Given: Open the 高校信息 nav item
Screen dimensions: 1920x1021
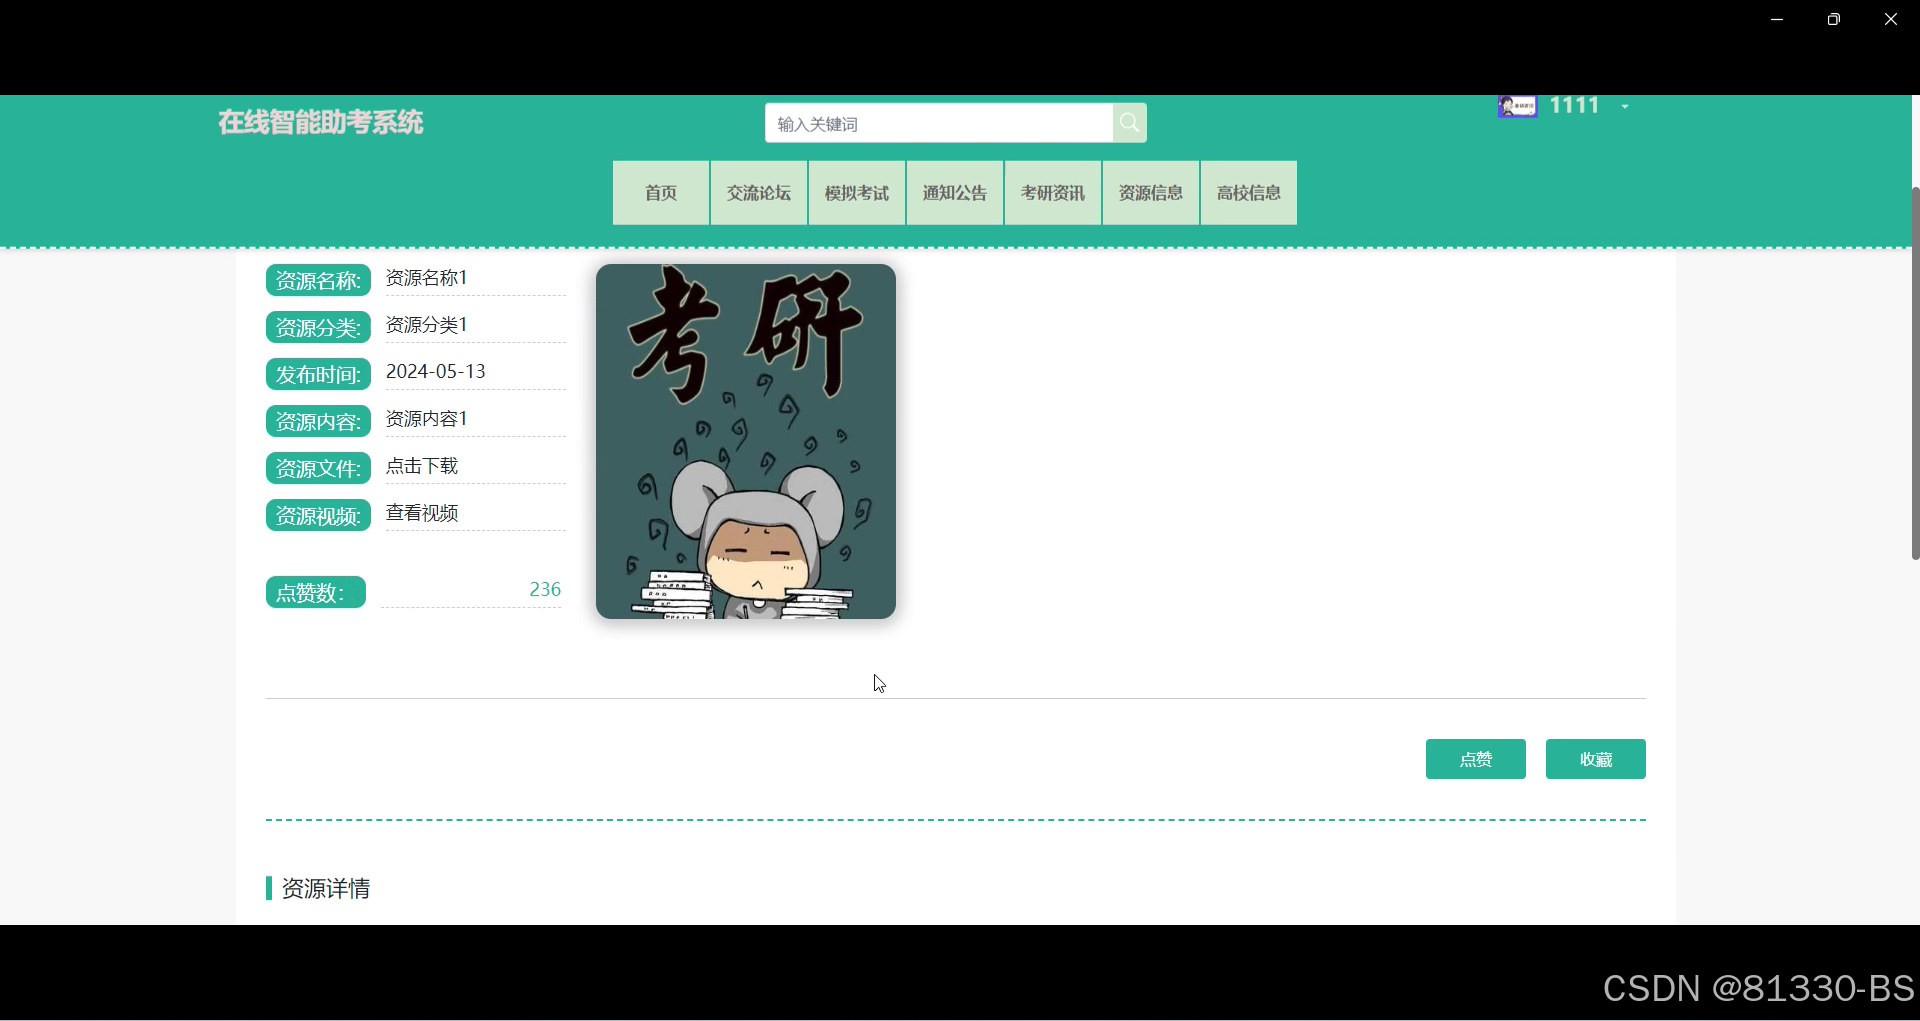Looking at the screenshot, I should pyautogui.click(x=1249, y=193).
